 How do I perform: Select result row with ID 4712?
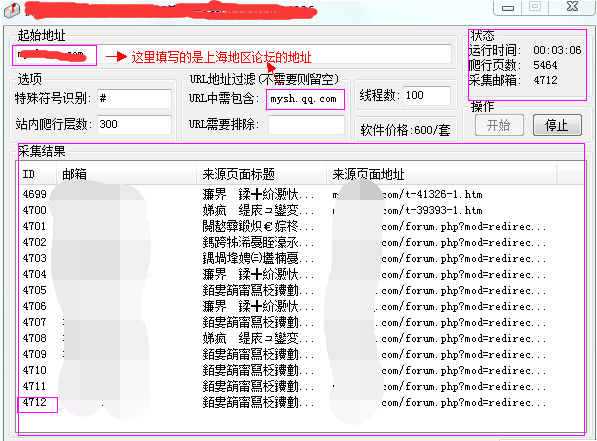(x=301, y=402)
